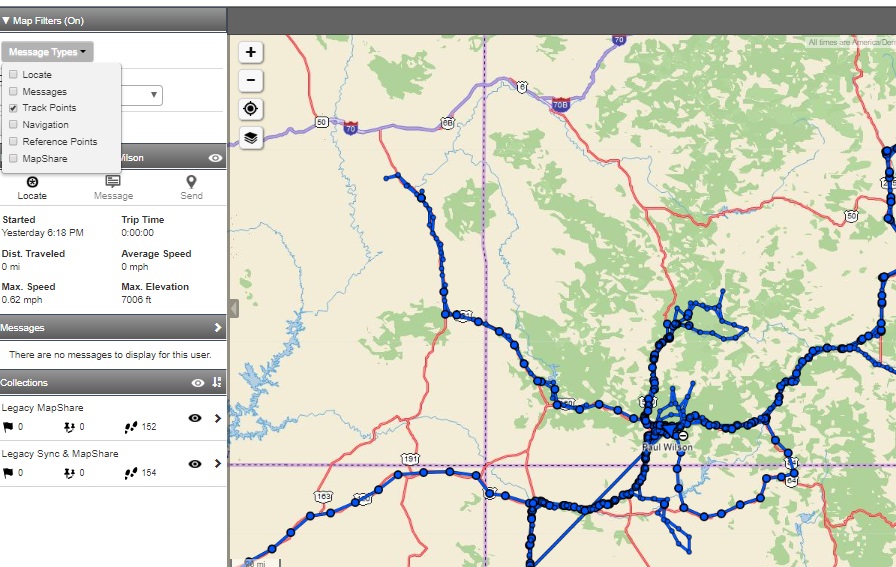Image resolution: width=896 pixels, height=567 pixels.
Task: Open the Message compose icon
Action: point(113,182)
